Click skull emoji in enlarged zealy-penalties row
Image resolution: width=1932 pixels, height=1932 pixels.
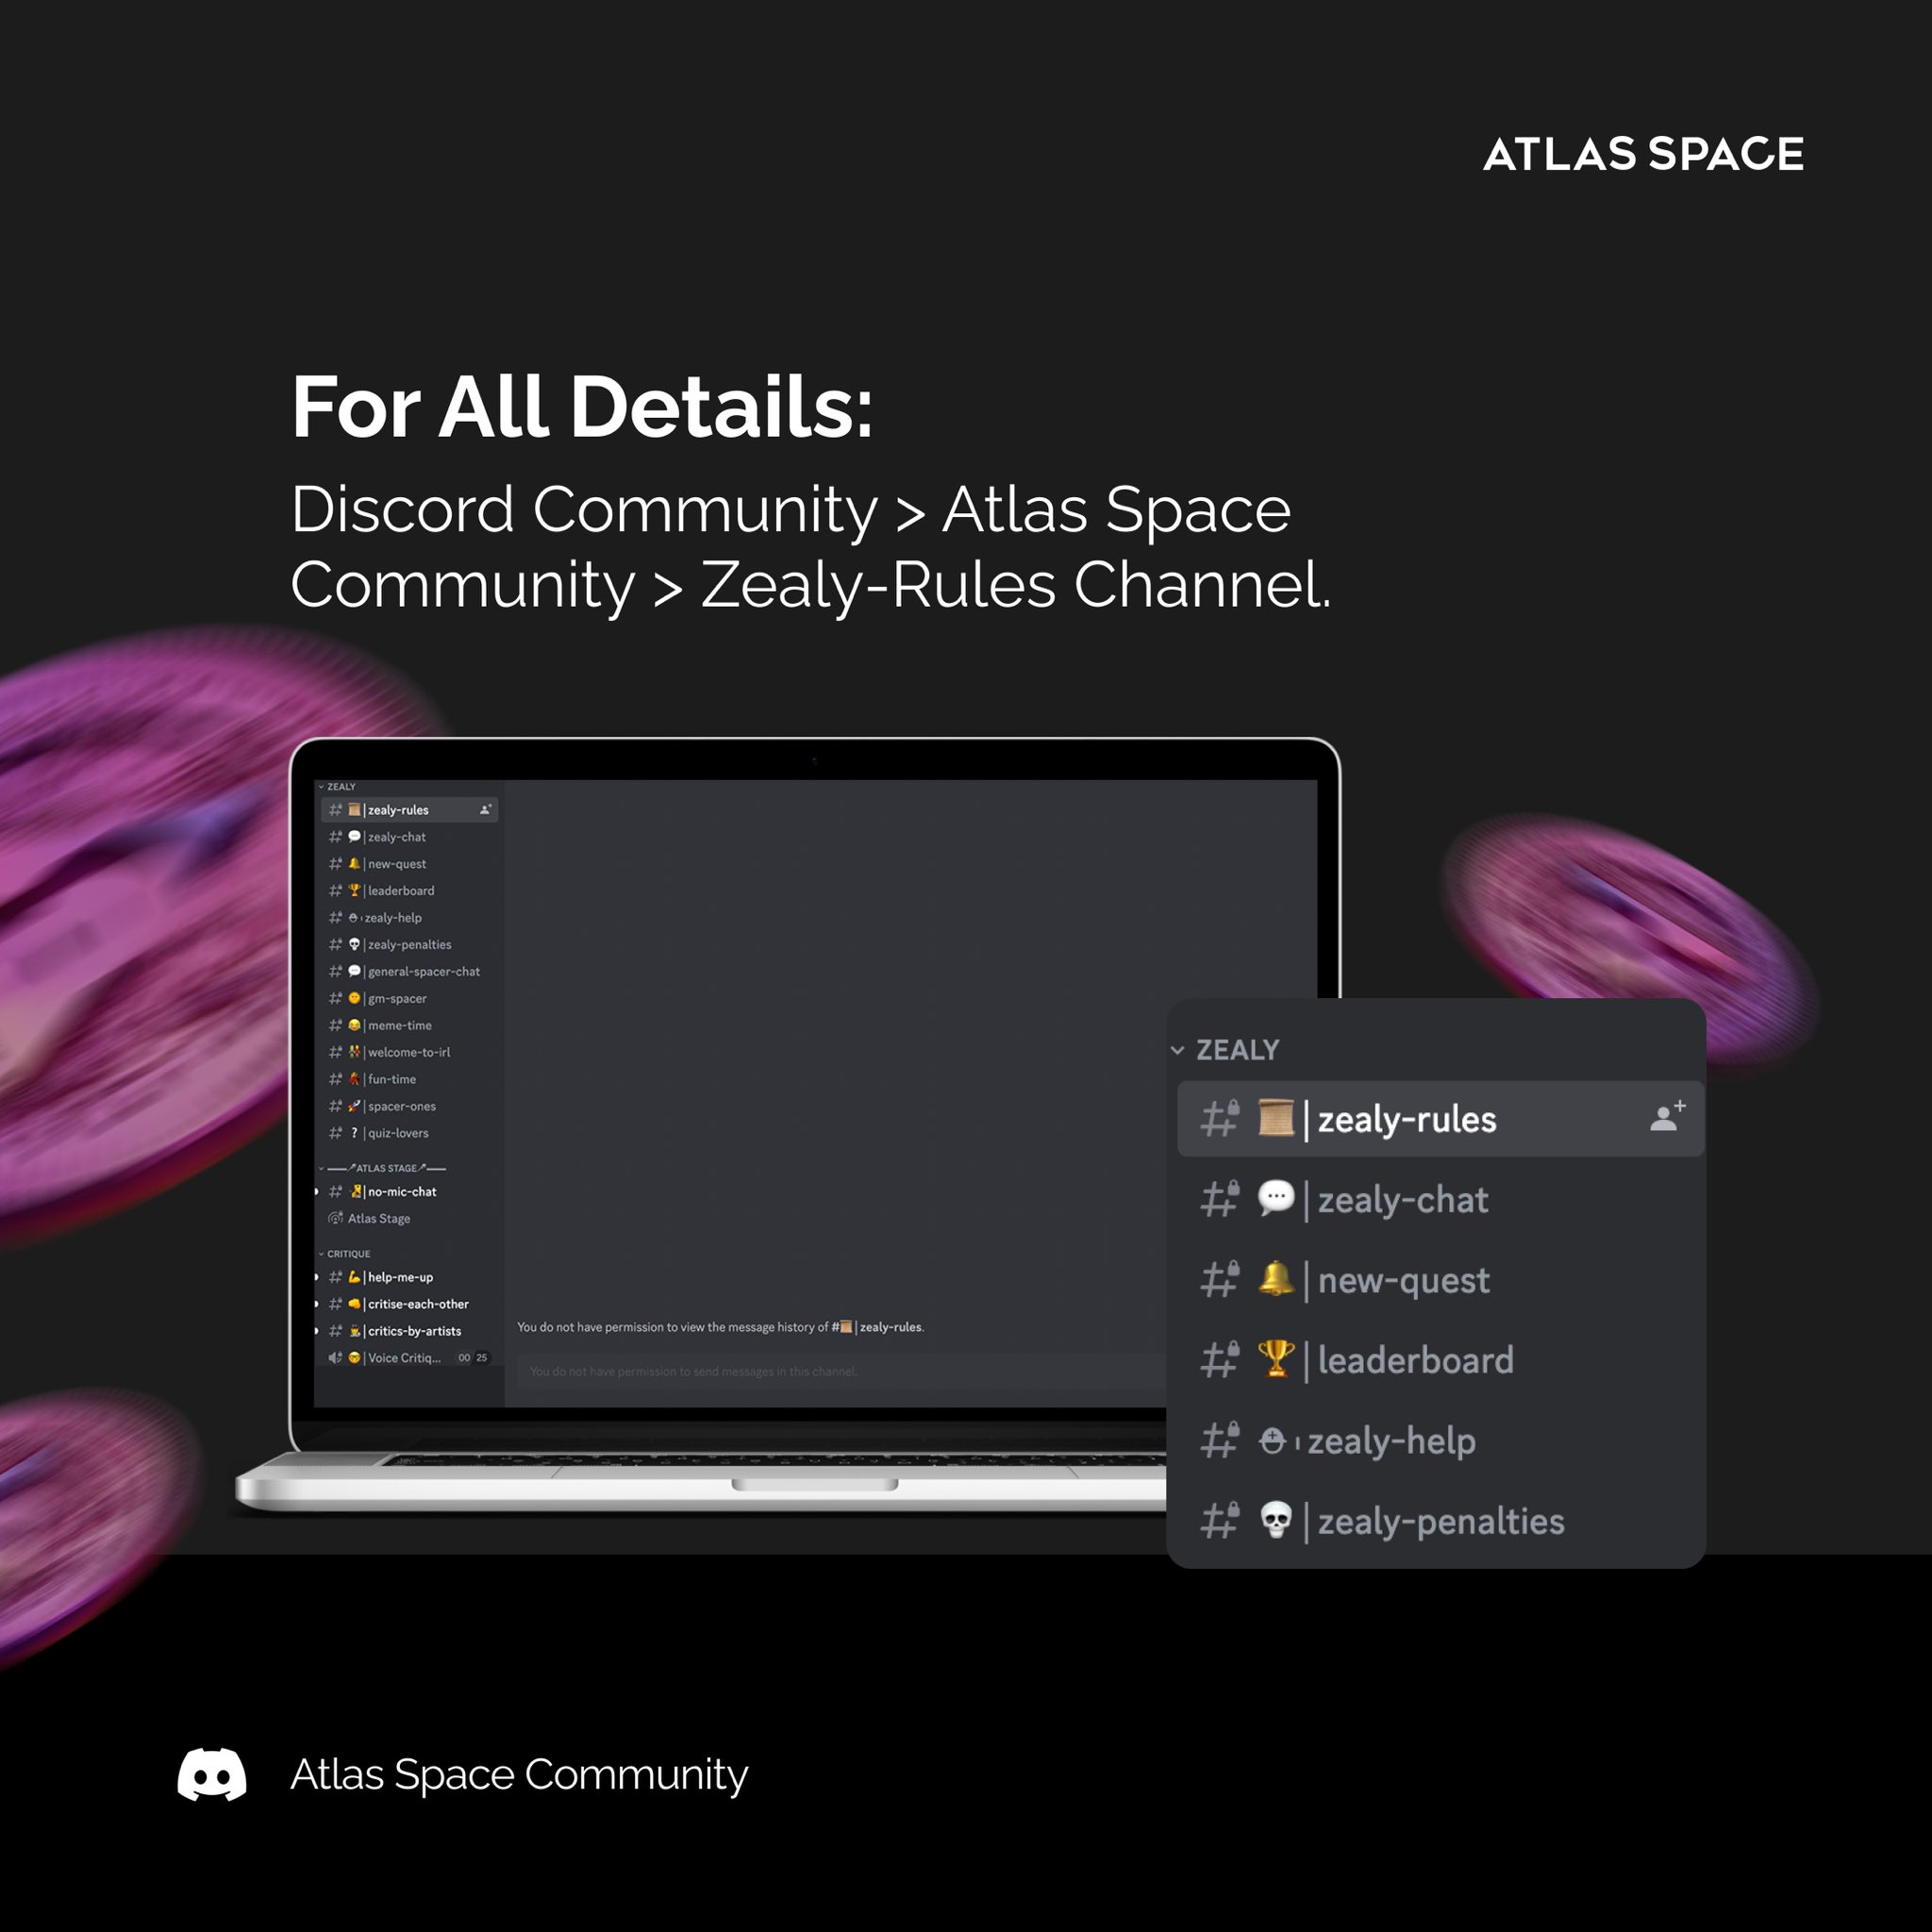(x=1275, y=1520)
